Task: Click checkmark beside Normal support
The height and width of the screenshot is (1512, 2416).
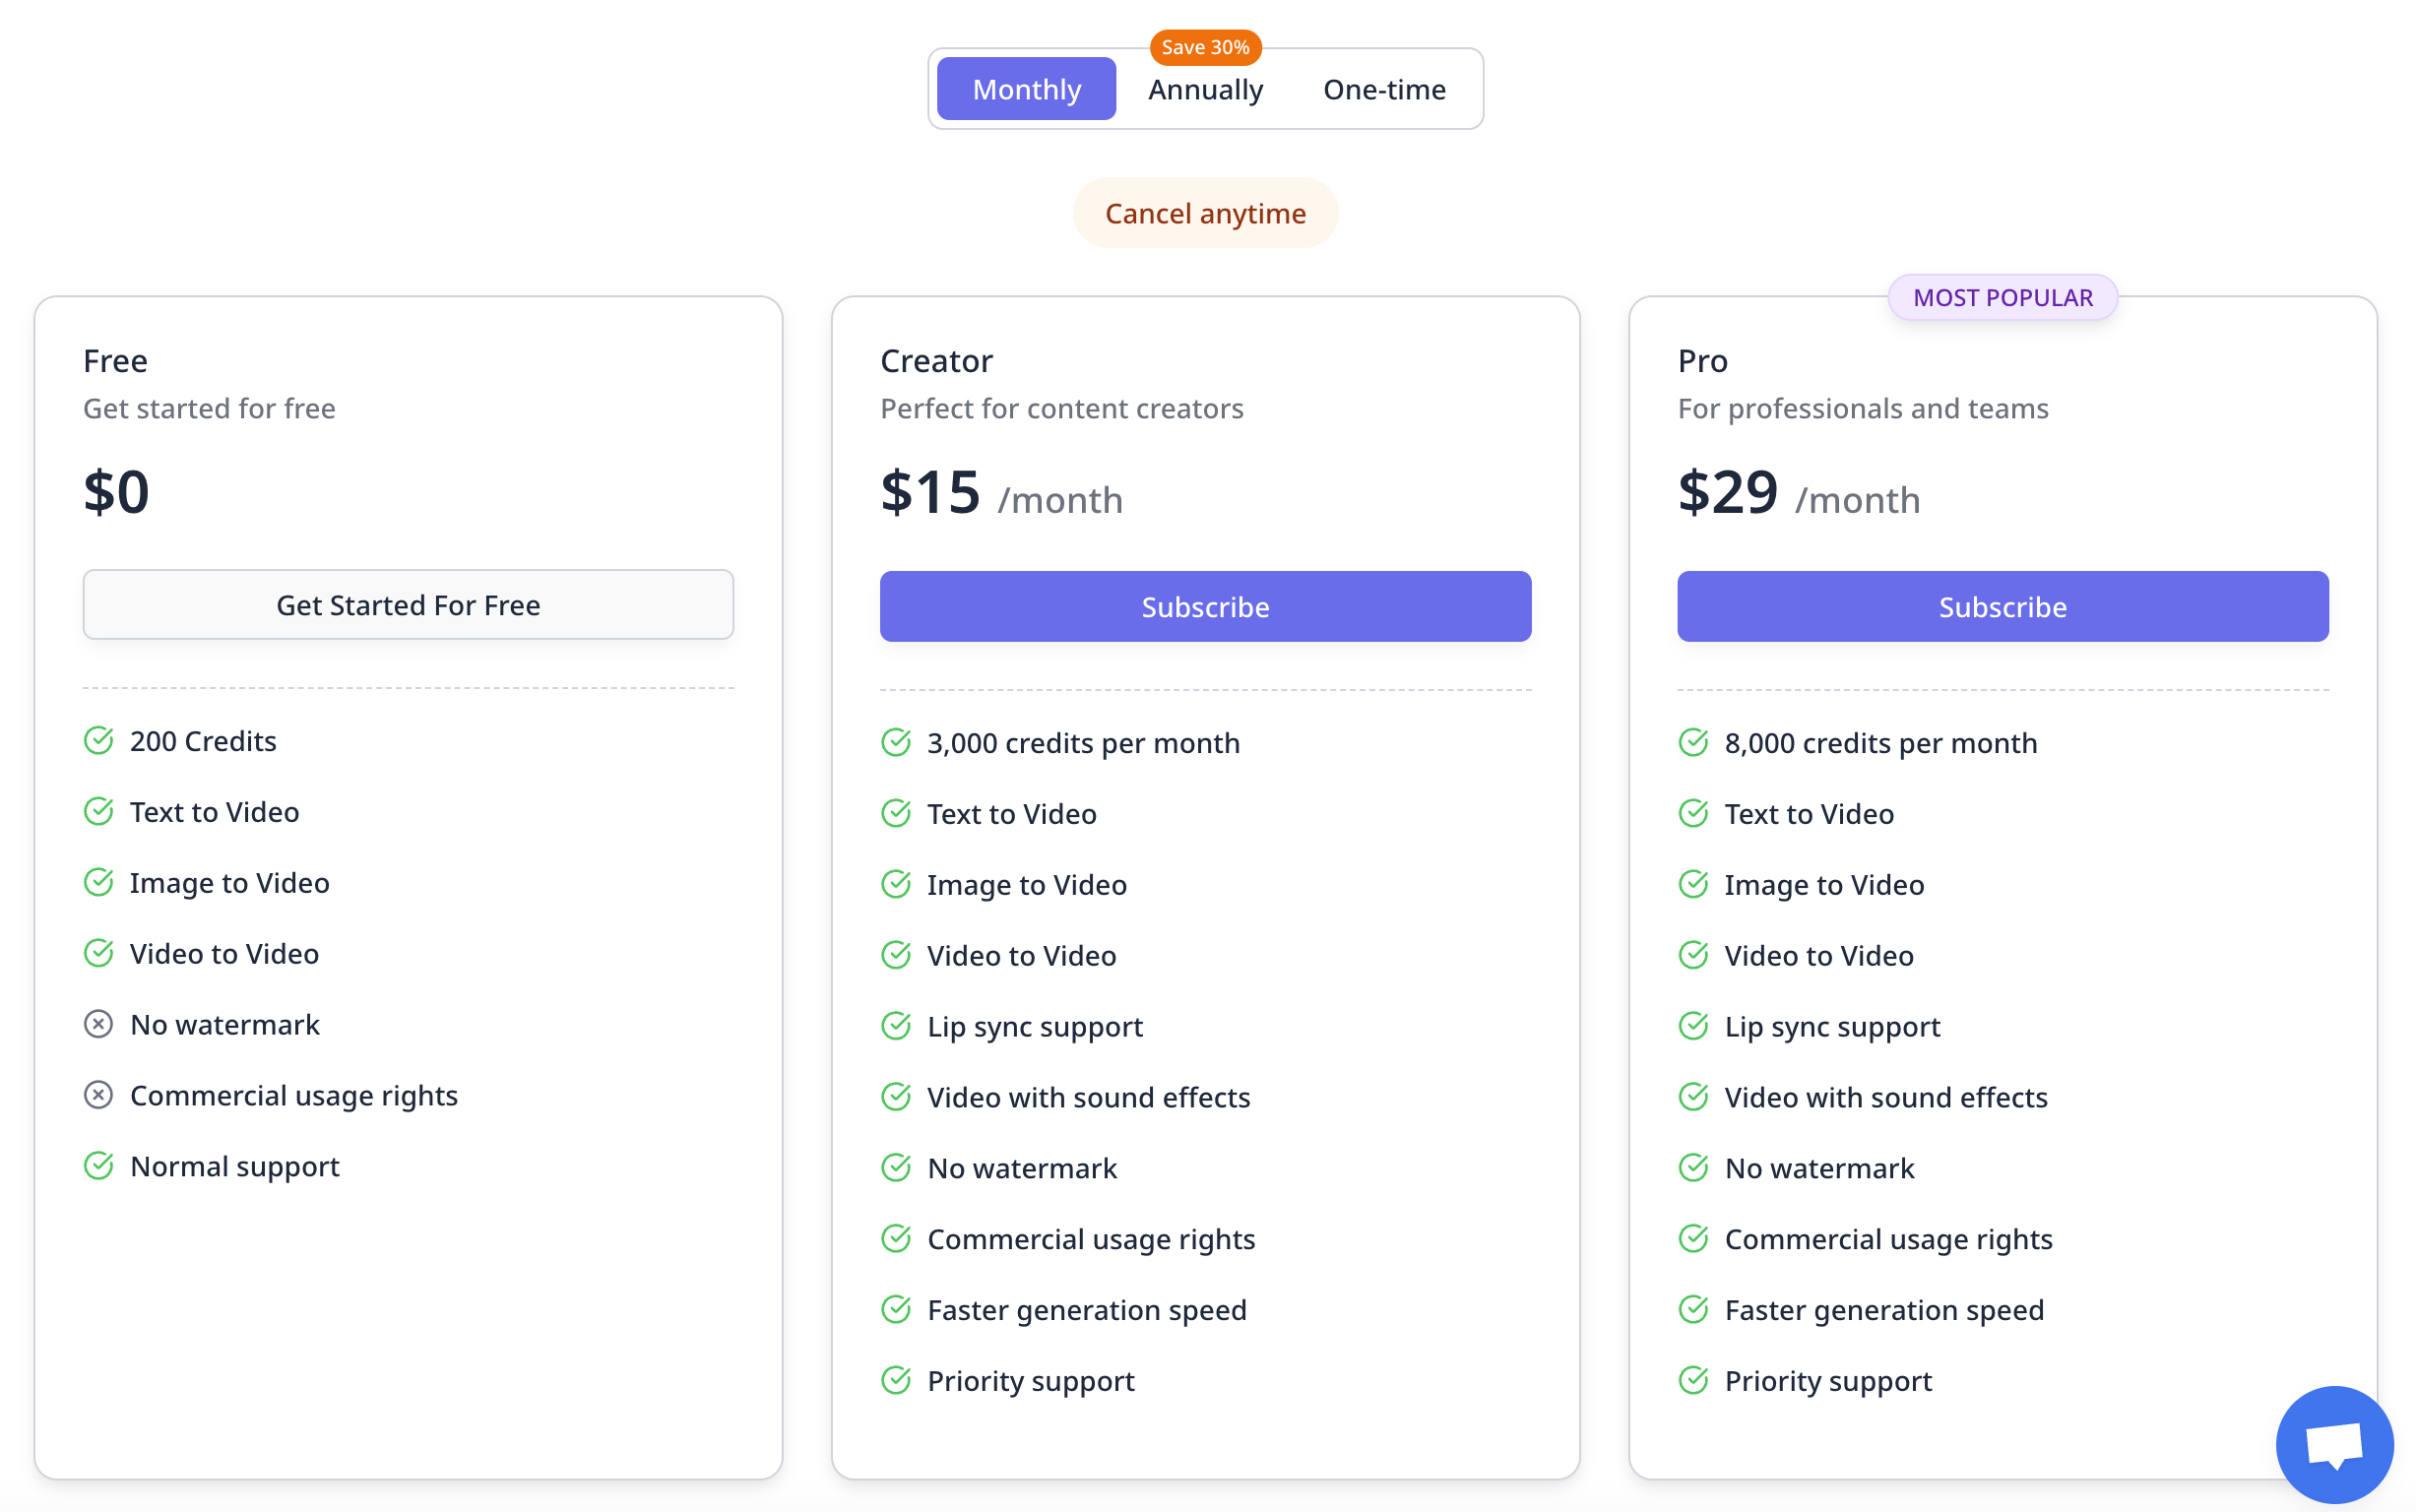Action: tap(98, 1166)
